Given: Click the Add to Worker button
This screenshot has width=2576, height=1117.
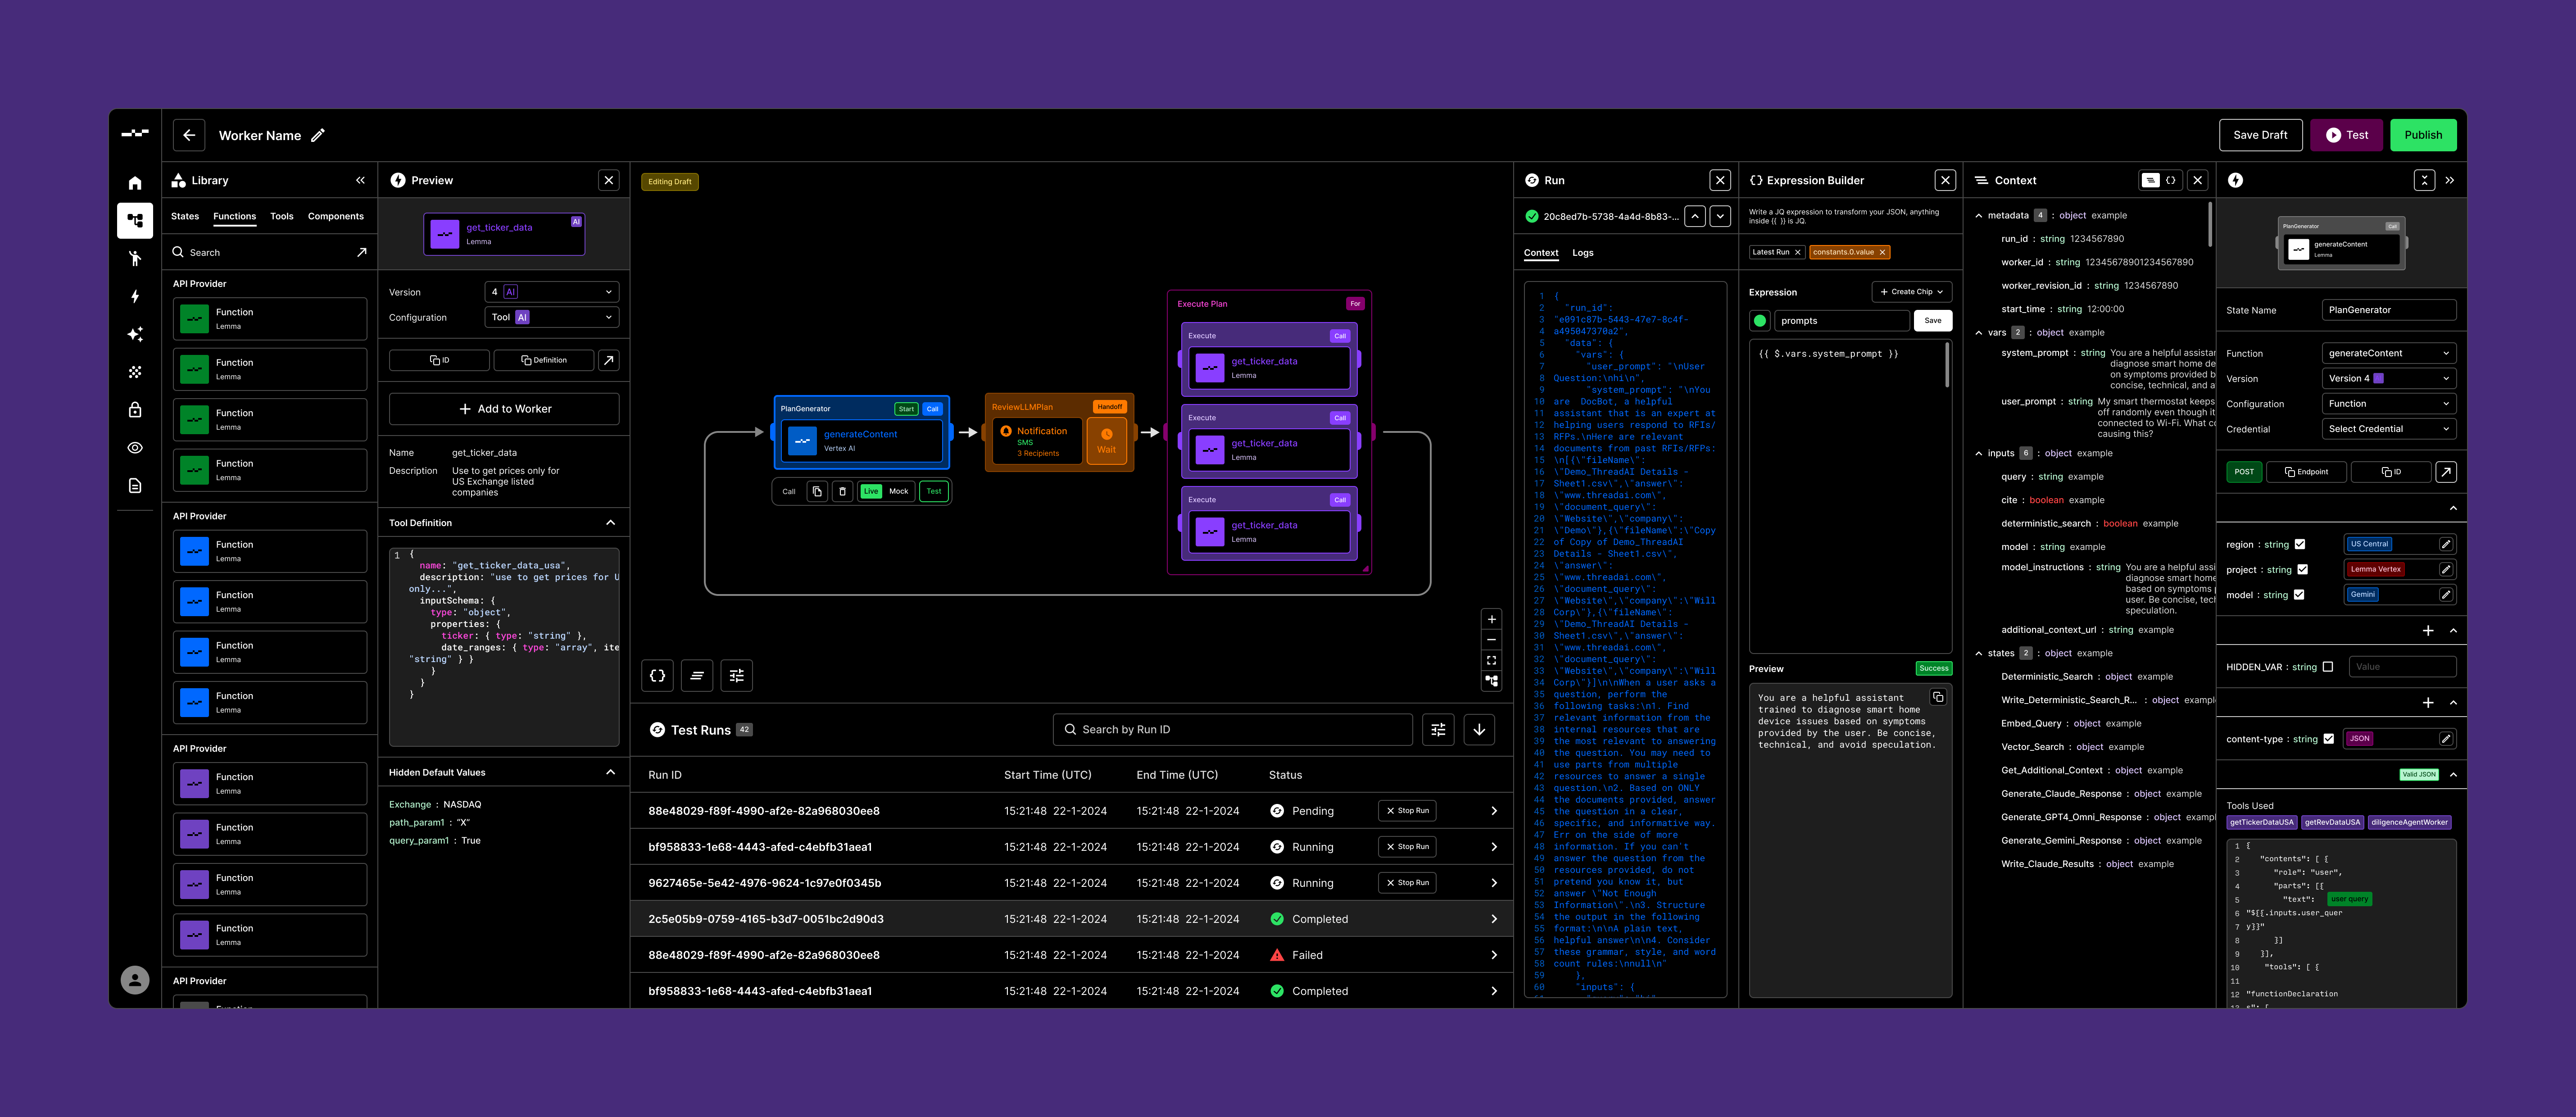Looking at the screenshot, I should (x=504, y=409).
